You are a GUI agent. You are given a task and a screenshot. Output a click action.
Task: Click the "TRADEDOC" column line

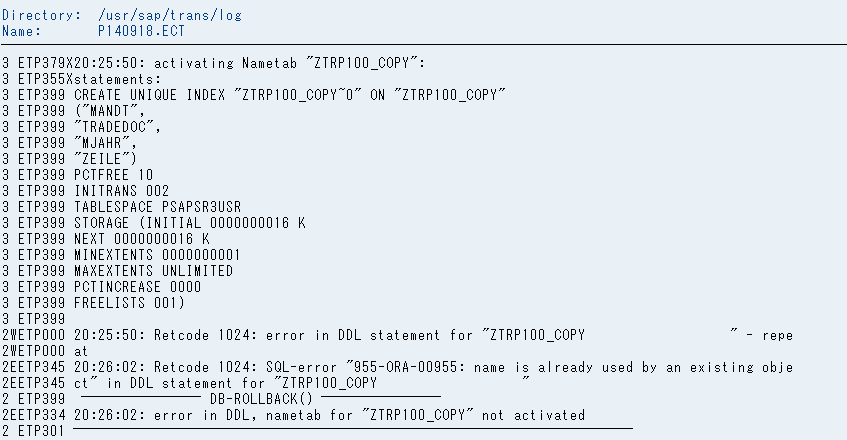pos(82,127)
